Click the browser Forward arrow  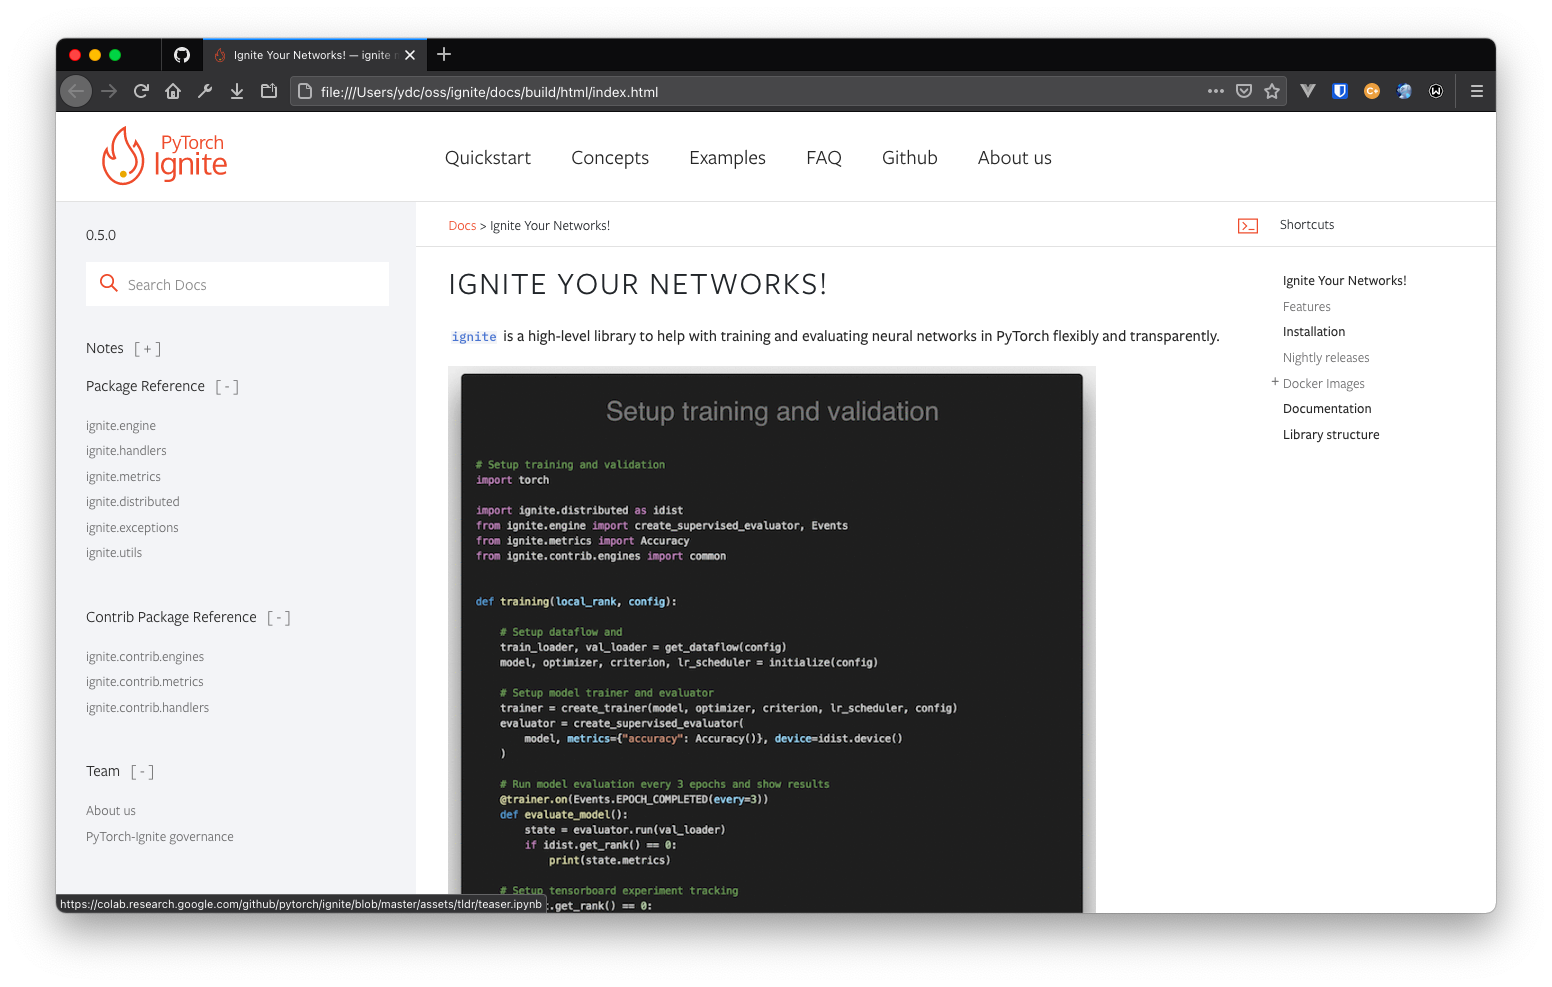pyautogui.click(x=109, y=91)
